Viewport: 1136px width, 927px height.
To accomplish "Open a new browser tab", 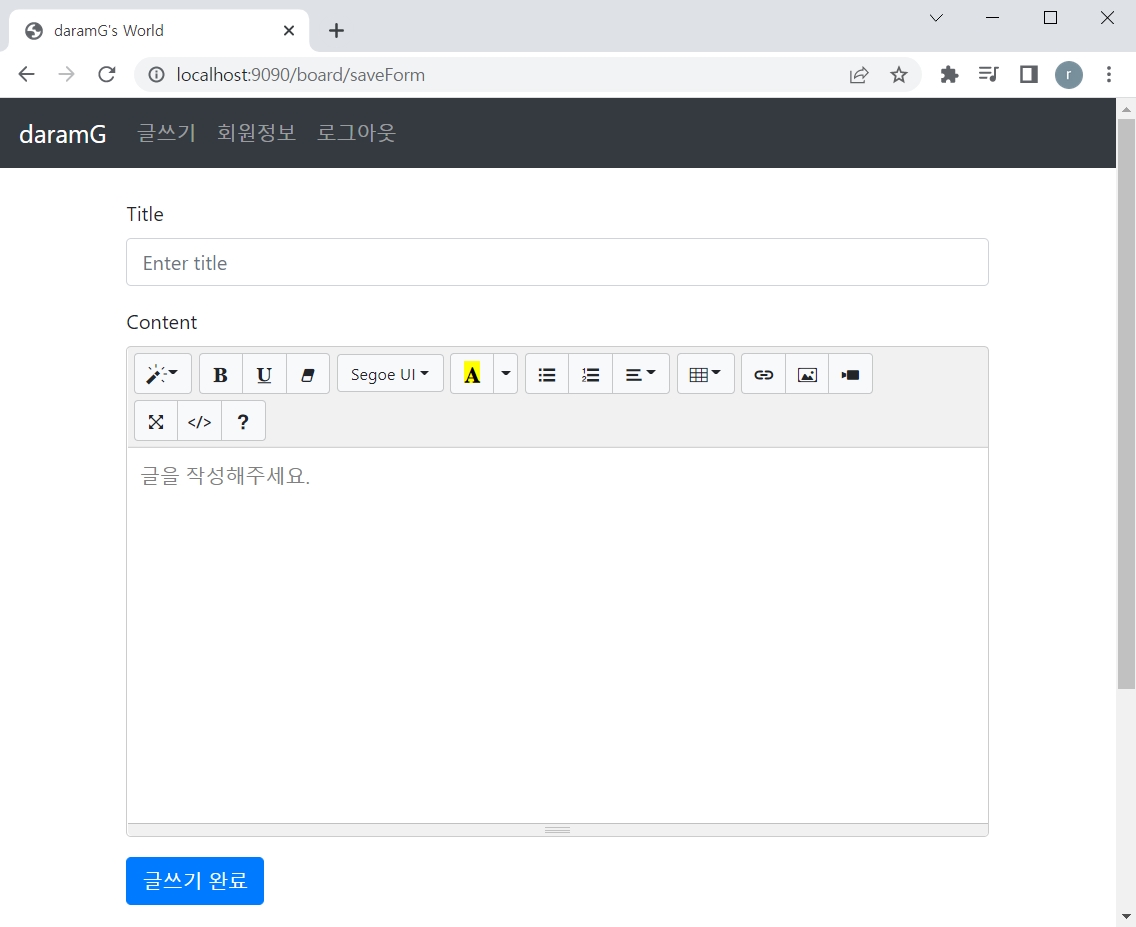I will (336, 30).
